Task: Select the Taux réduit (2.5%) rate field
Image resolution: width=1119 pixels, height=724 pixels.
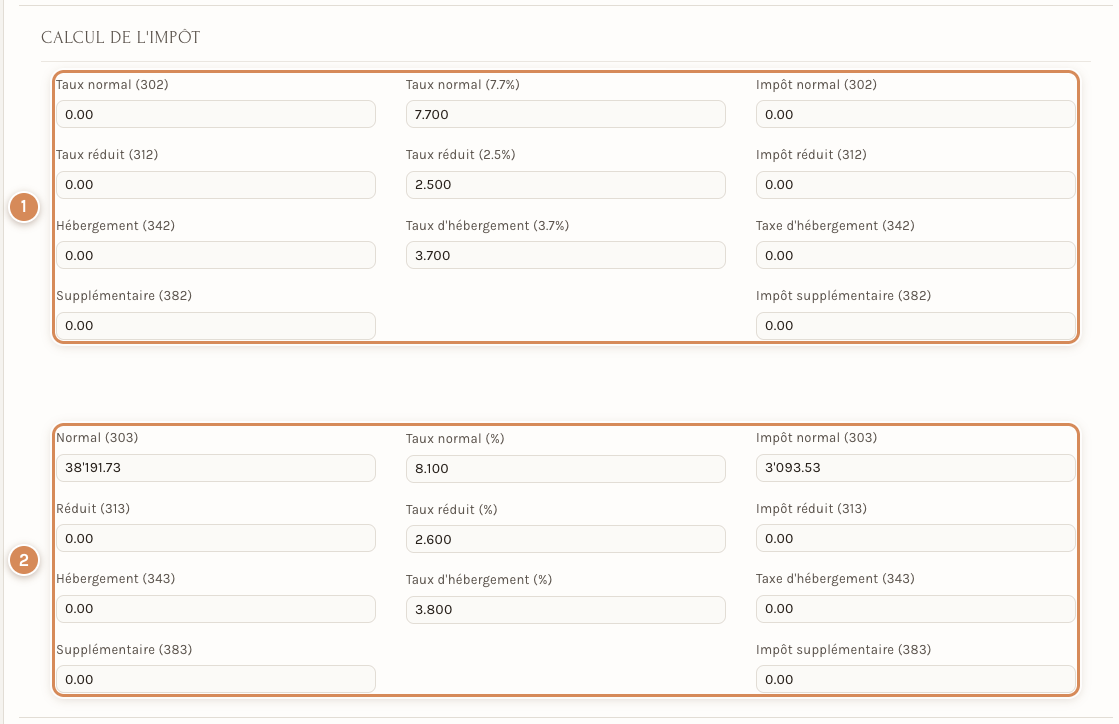Action: tap(565, 185)
